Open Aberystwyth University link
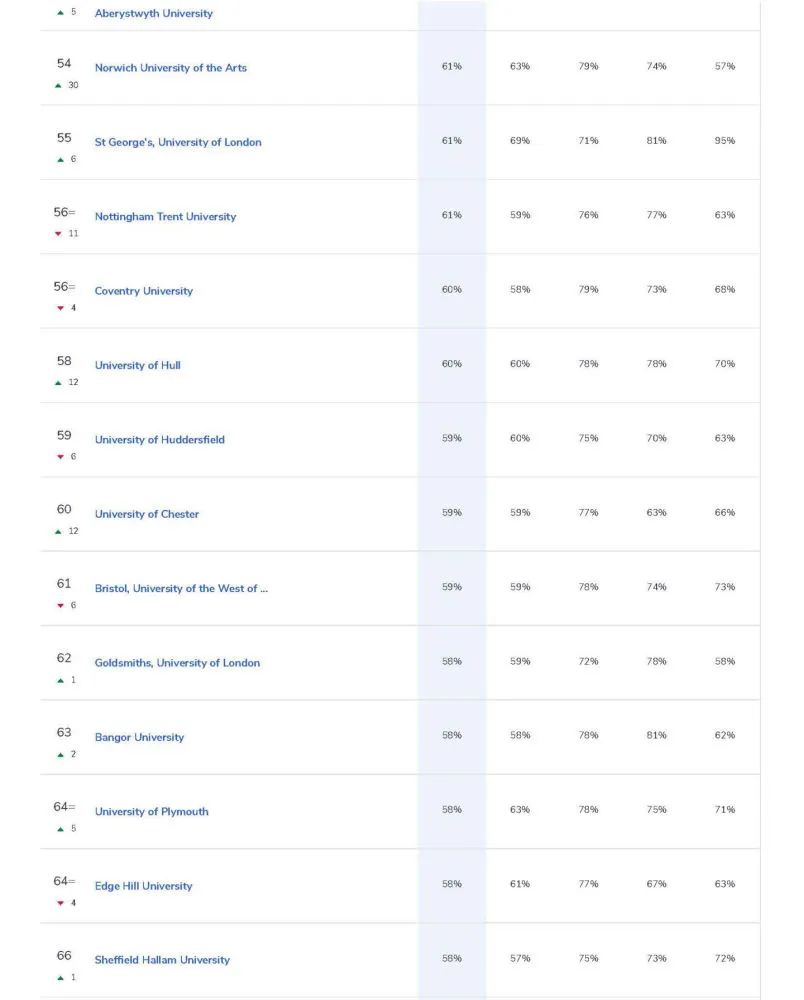The width and height of the screenshot is (804, 1000). [x=154, y=13]
